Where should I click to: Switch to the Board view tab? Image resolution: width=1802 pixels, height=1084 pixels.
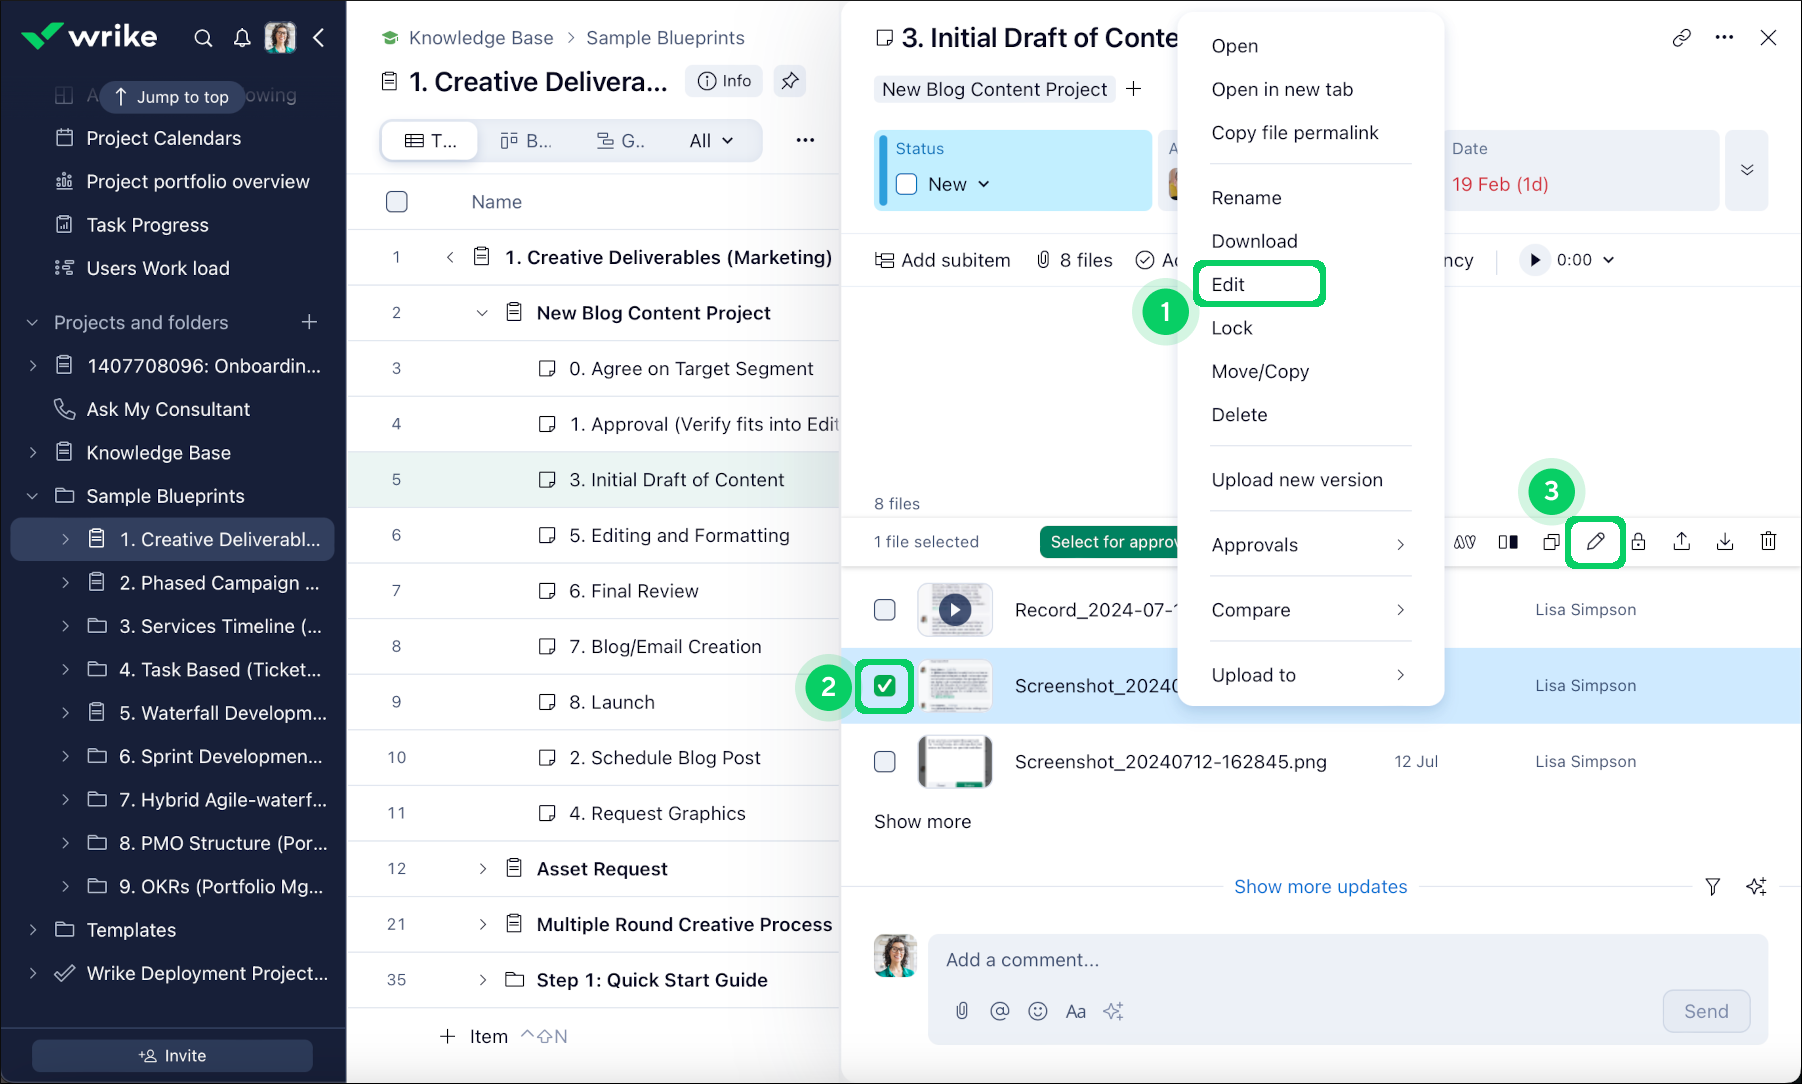[526, 141]
